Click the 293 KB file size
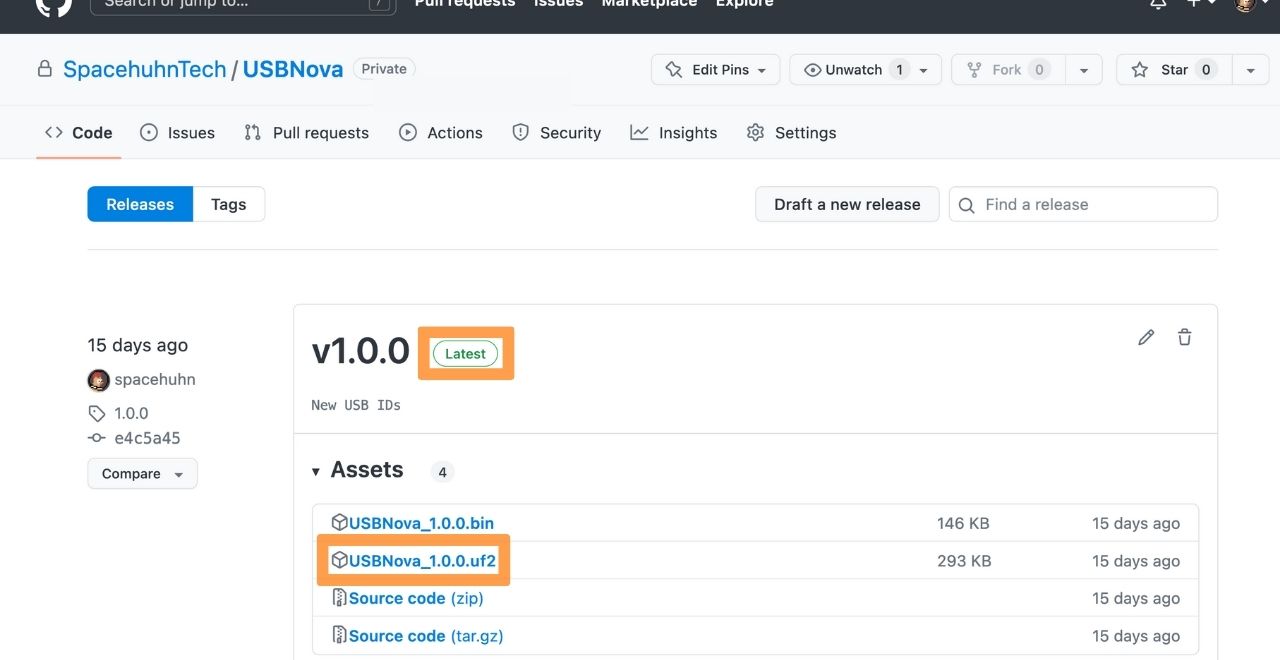1280x660 pixels. point(964,561)
